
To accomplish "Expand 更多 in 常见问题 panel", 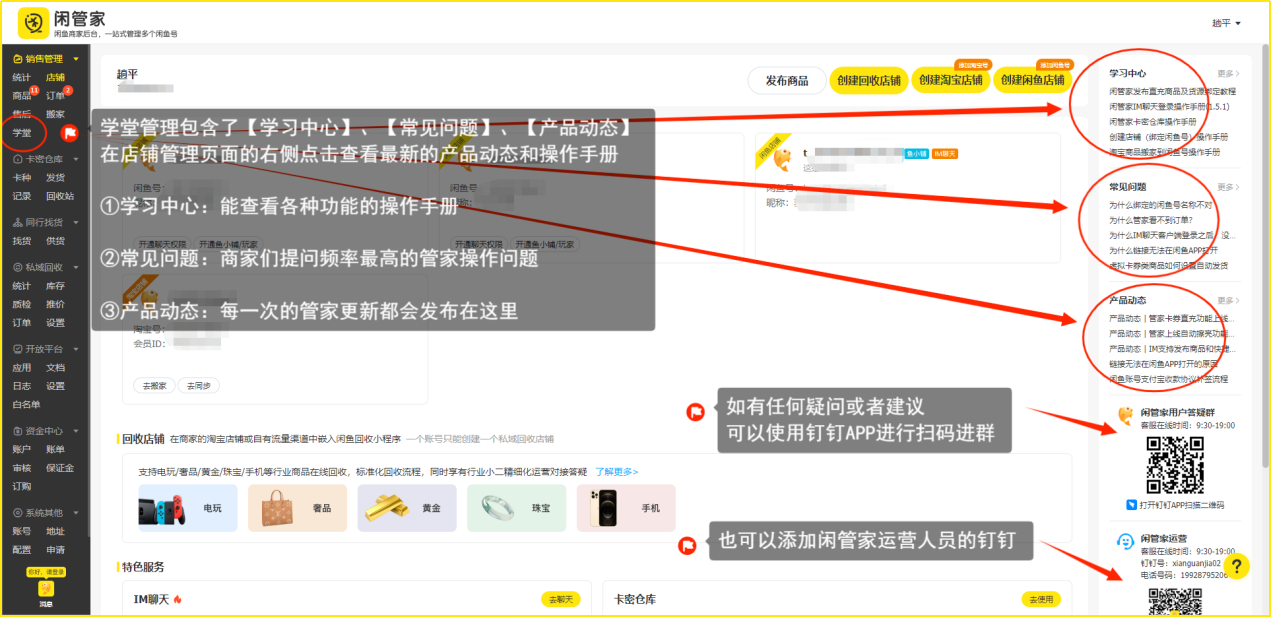I will pyautogui.click(x=1228, y=187).
